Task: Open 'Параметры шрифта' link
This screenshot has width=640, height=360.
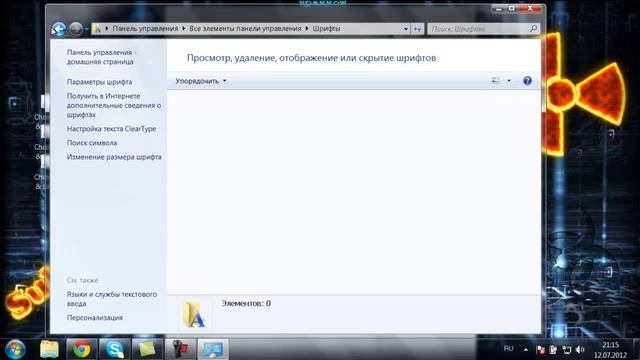Action: pyautogui.click(x=100, y=82)
